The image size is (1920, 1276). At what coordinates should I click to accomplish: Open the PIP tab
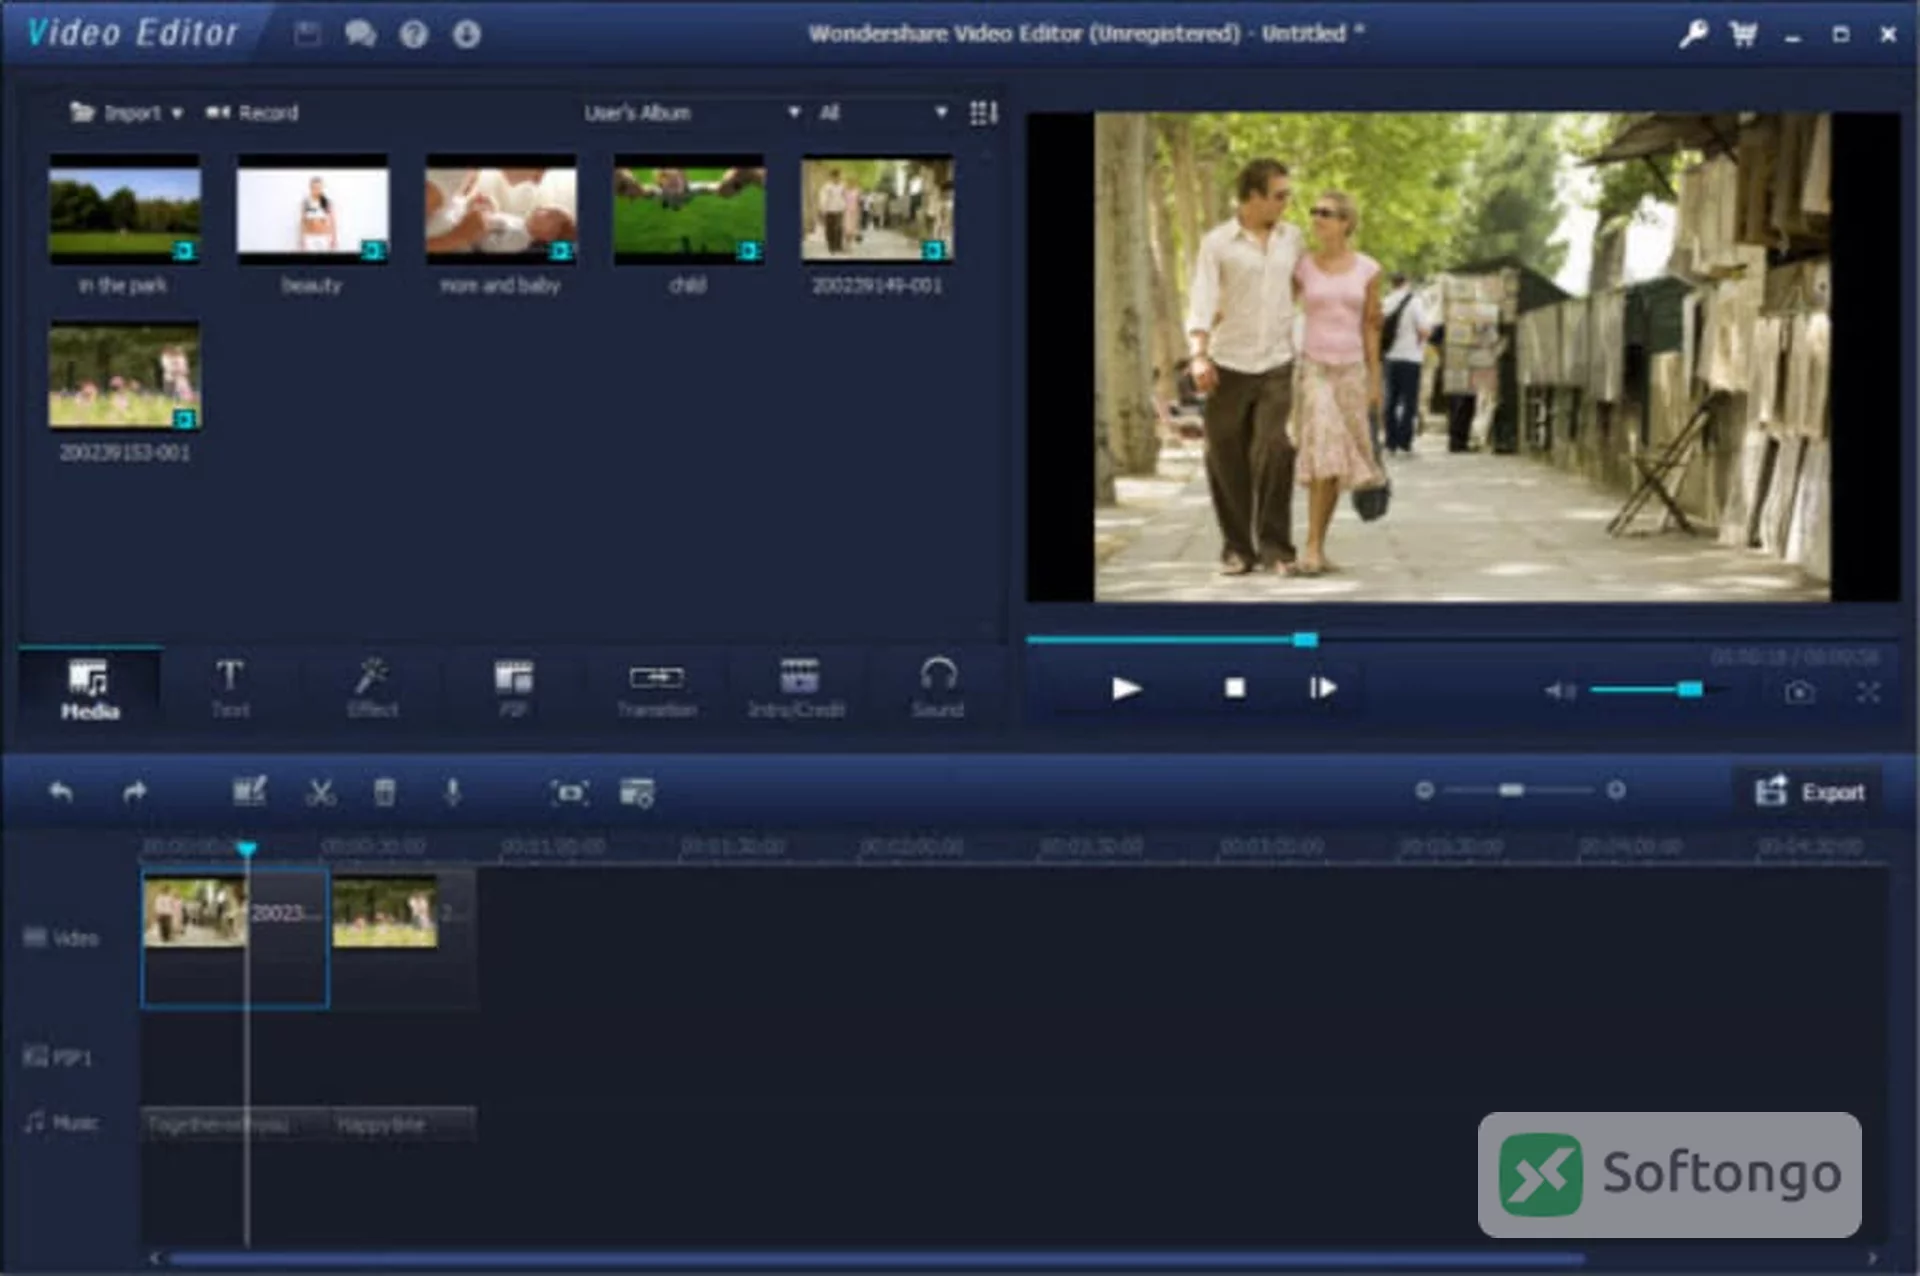click(513, 689)
